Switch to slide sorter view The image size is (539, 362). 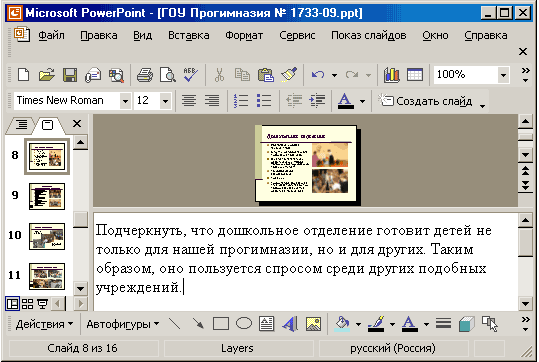(28, 304)
